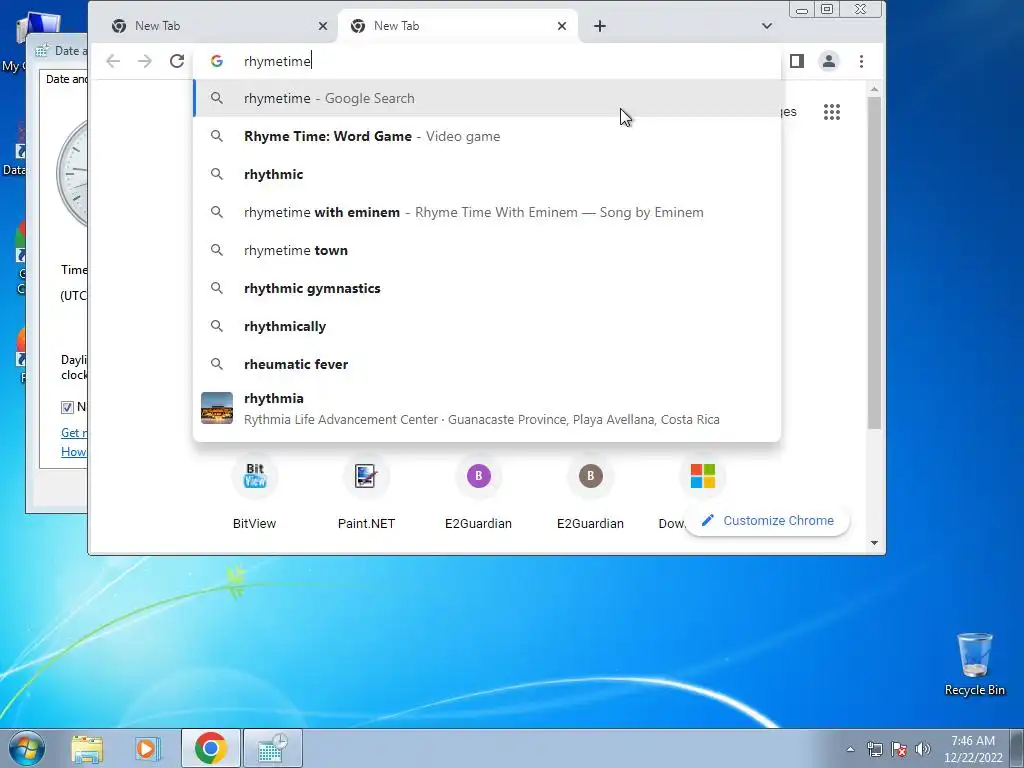Open the Chrome profile avatar
The image size is (1024, 768).
(829, 61)
